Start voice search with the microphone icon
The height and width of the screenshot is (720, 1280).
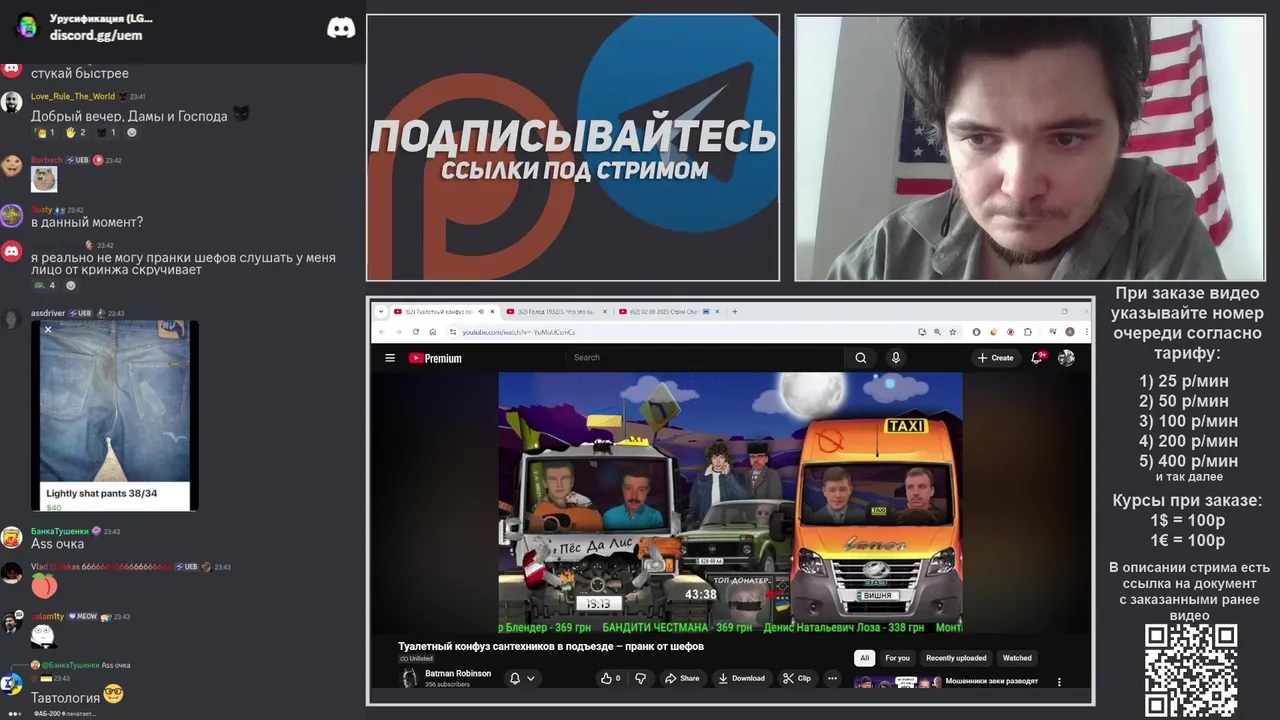pos(896,358)
